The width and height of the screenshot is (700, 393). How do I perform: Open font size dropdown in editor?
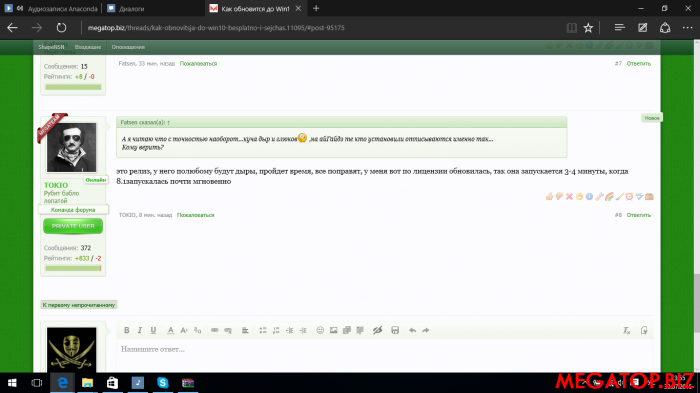pyautogui.click(x=184, y=330)
